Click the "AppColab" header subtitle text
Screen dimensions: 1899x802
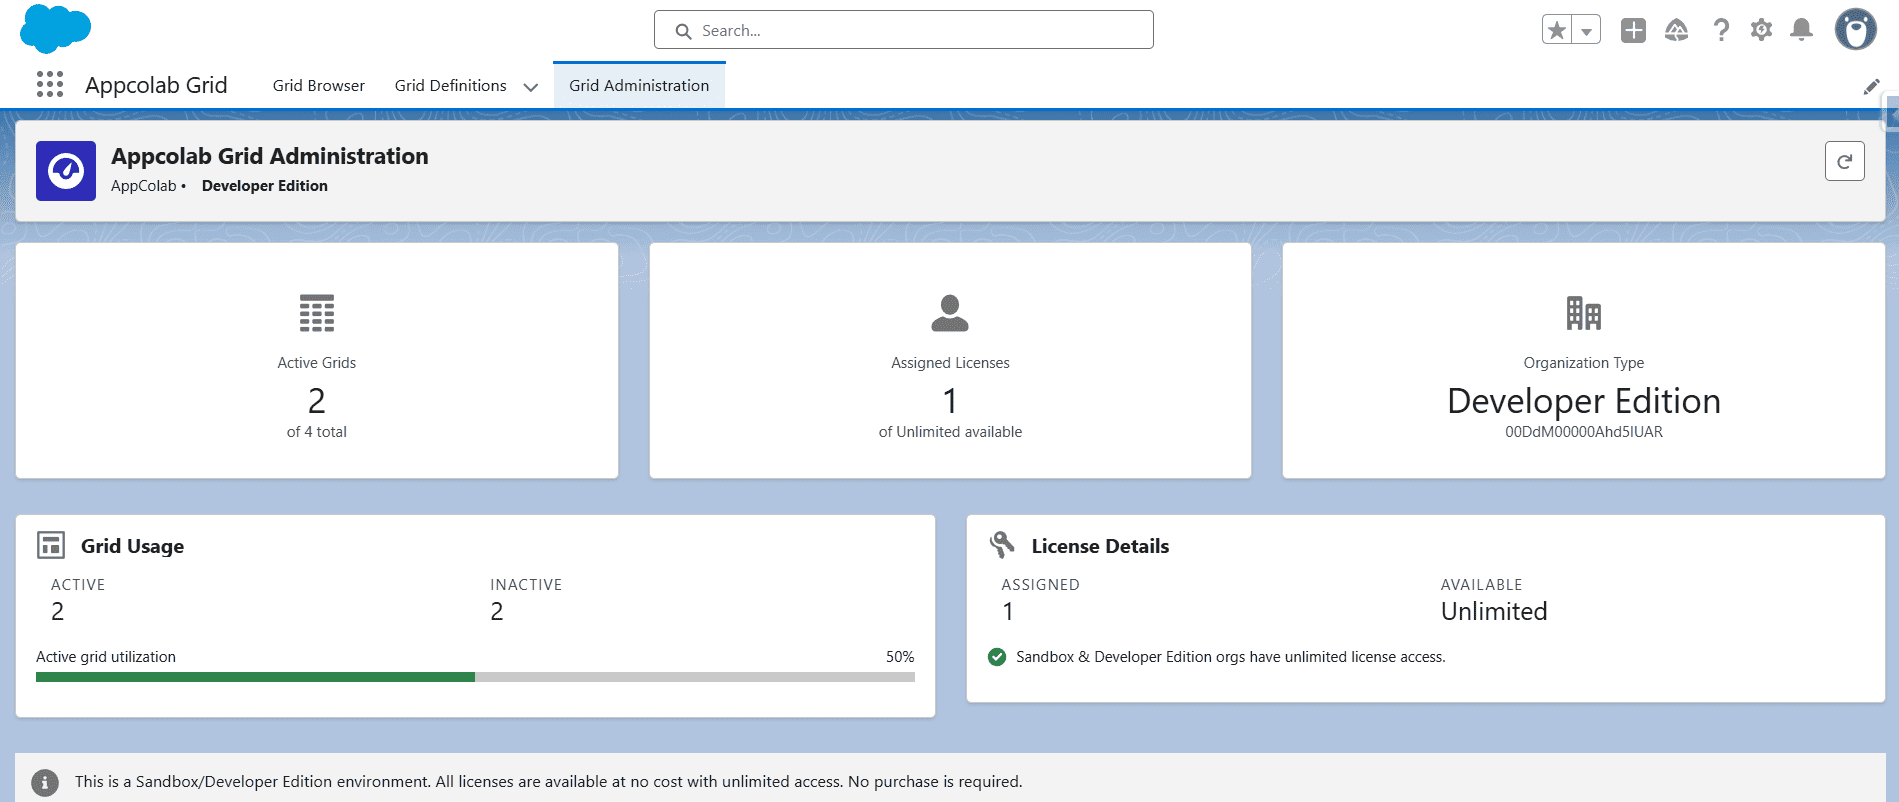(143, 186)
